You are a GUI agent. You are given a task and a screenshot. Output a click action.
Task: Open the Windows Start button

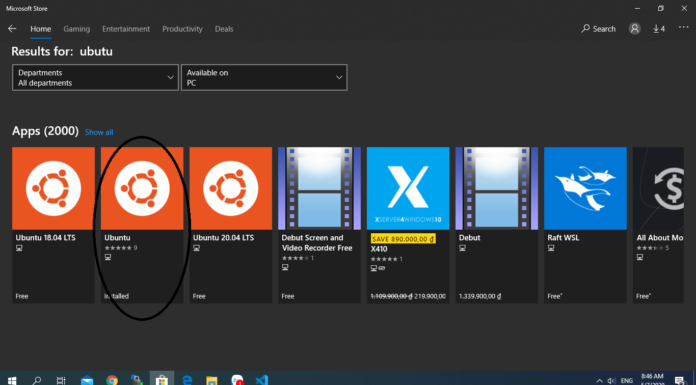click(x=12, y=380)
